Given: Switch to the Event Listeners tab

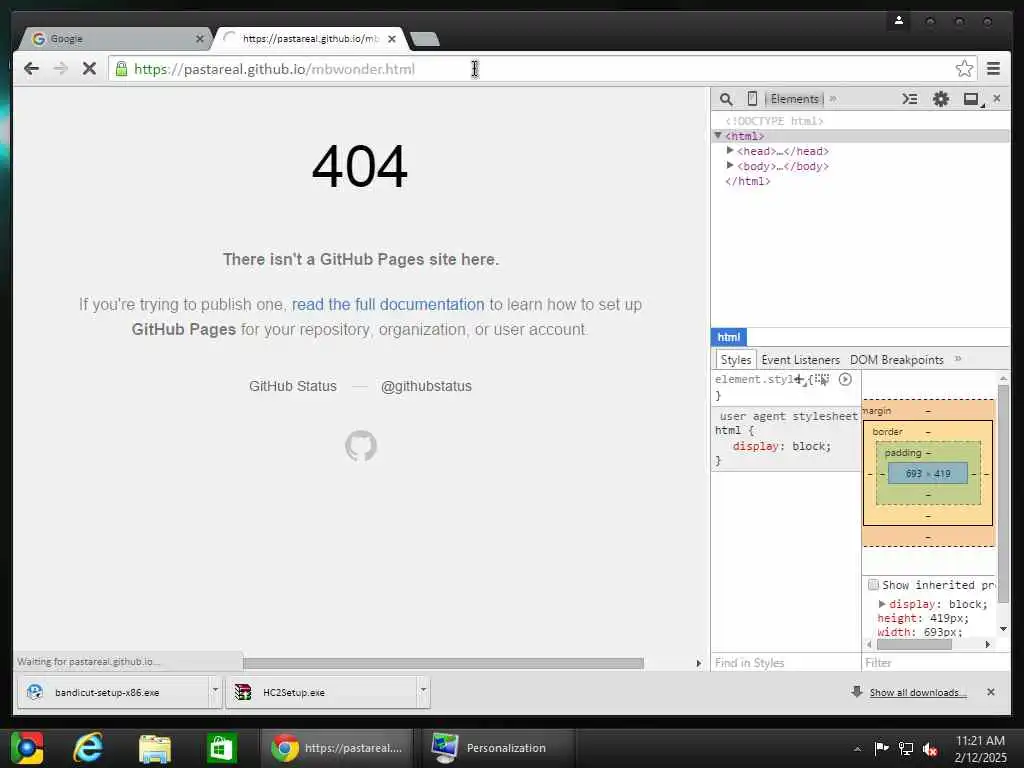Looking at the screenshot, I should 801,360.
